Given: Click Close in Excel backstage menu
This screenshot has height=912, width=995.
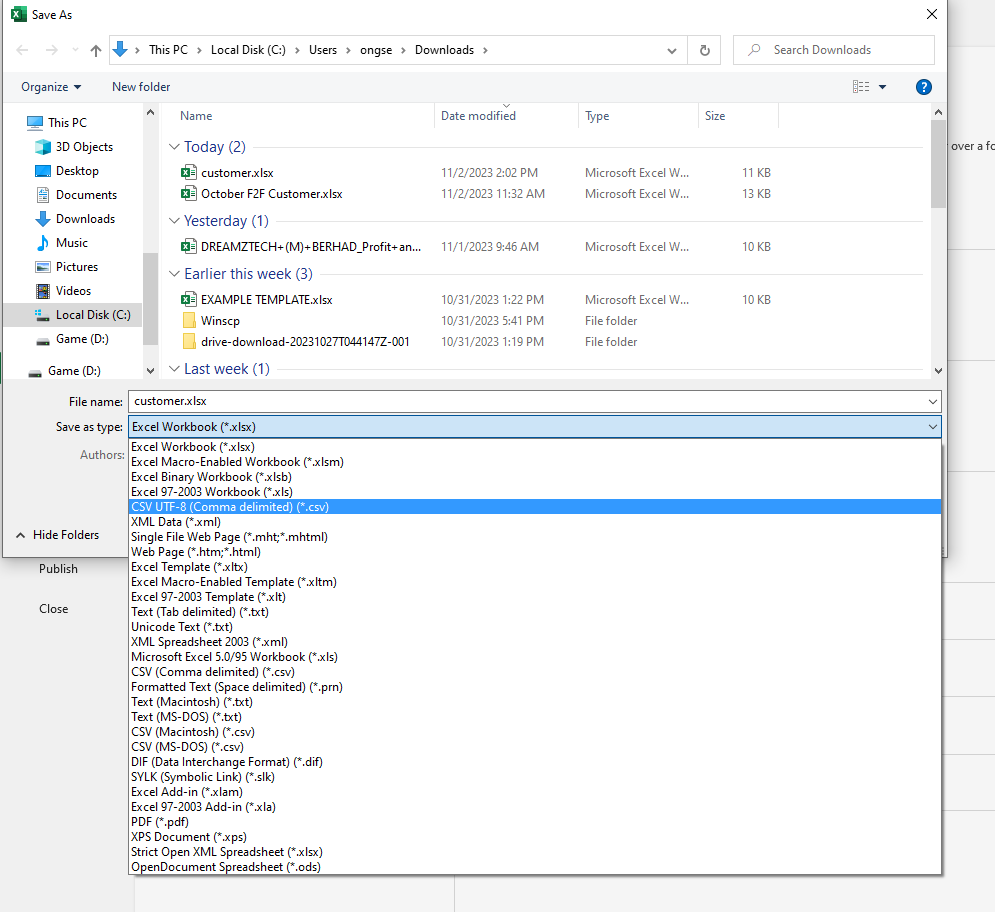Looking at the screenshot, I should coord(53,609).
